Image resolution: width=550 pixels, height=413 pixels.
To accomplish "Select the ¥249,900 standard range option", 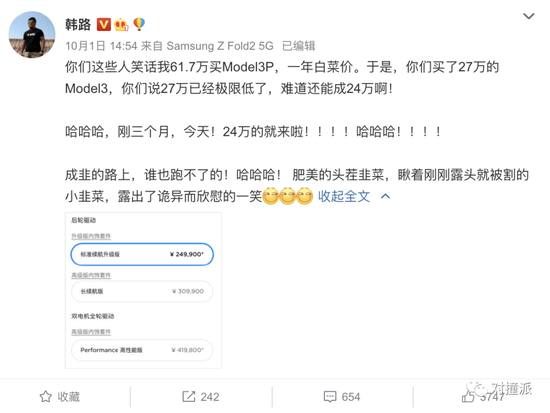I will click(142, 254).
